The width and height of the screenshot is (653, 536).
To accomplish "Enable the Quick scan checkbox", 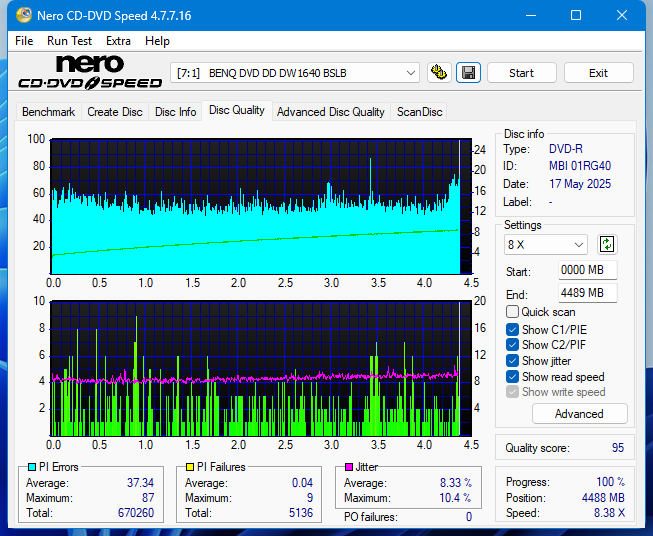I will (x=513, y=312).
